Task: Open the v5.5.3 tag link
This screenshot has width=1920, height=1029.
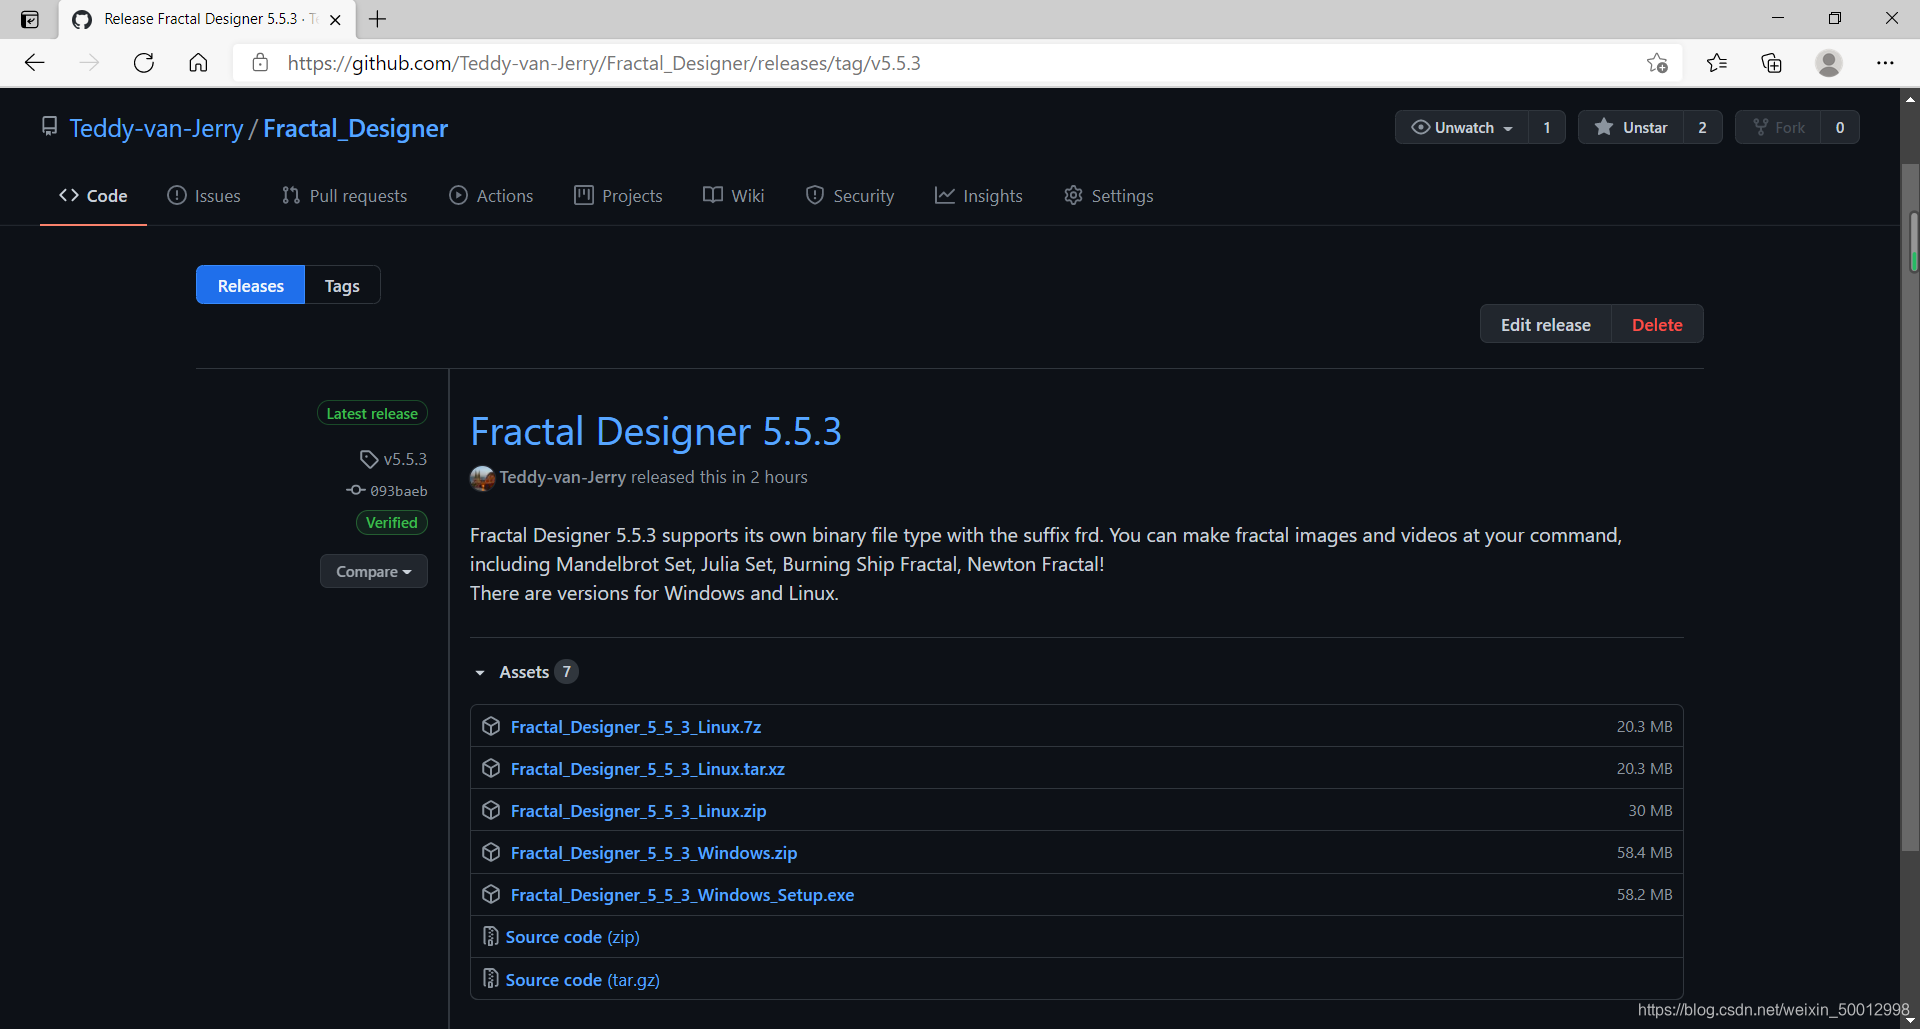Action: tap(394, 459)
